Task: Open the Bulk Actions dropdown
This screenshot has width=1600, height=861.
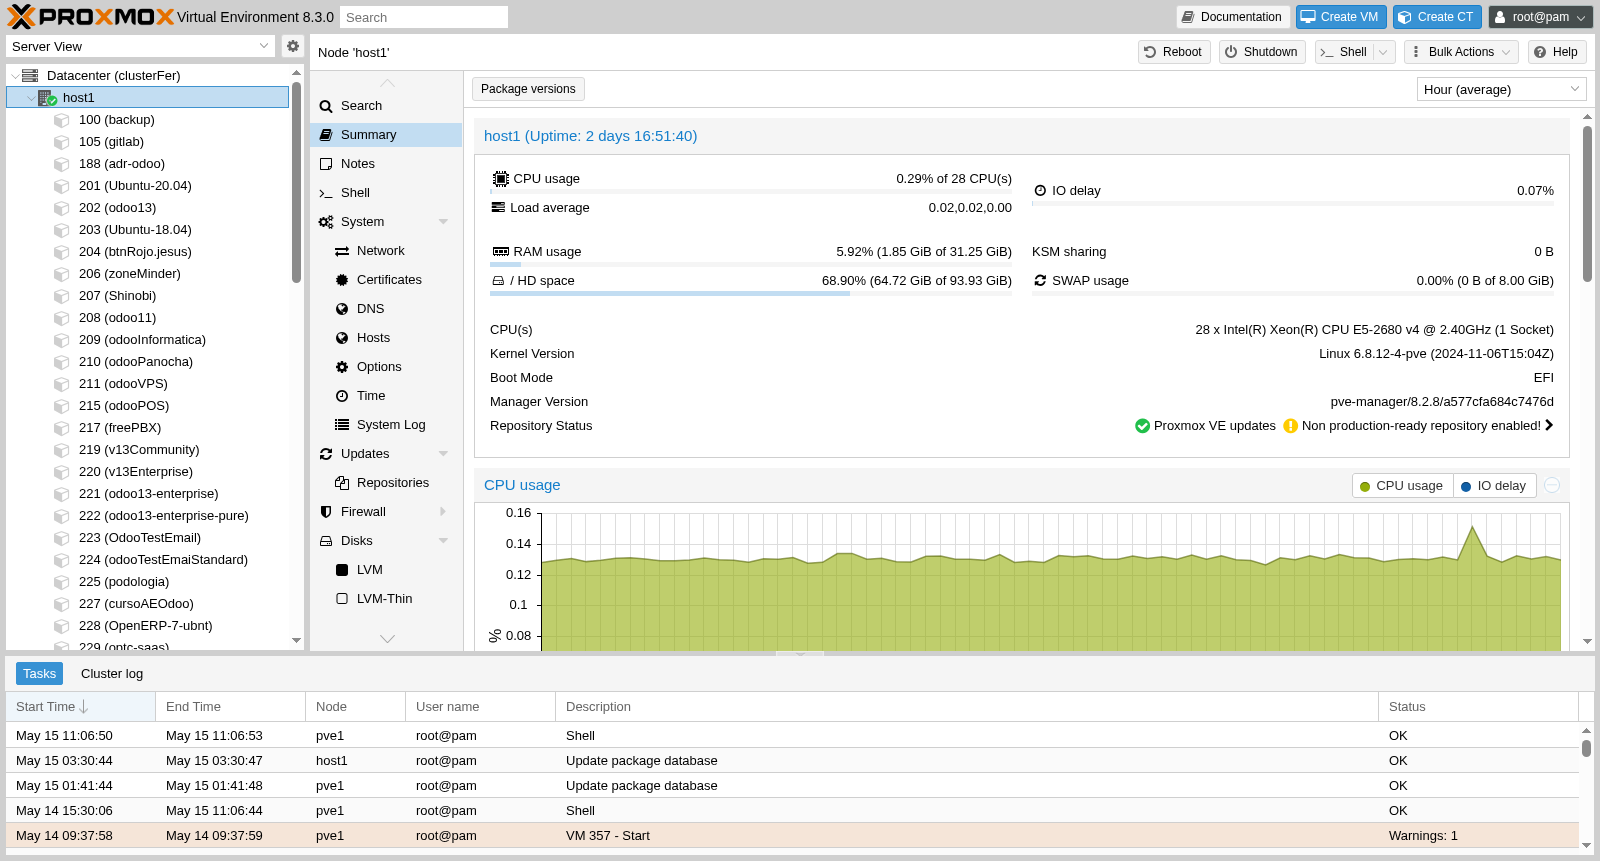Action: 1461,52
